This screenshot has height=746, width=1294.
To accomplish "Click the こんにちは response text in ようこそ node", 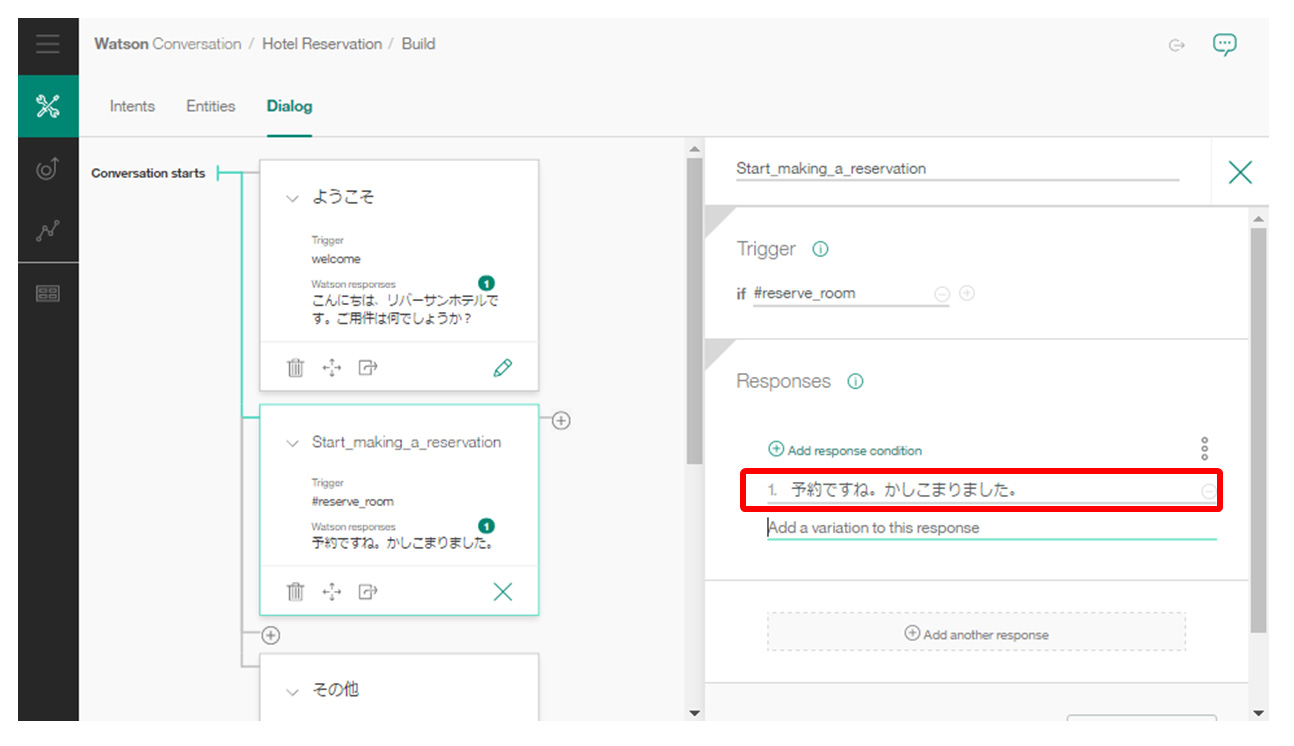I will (405, 307).
